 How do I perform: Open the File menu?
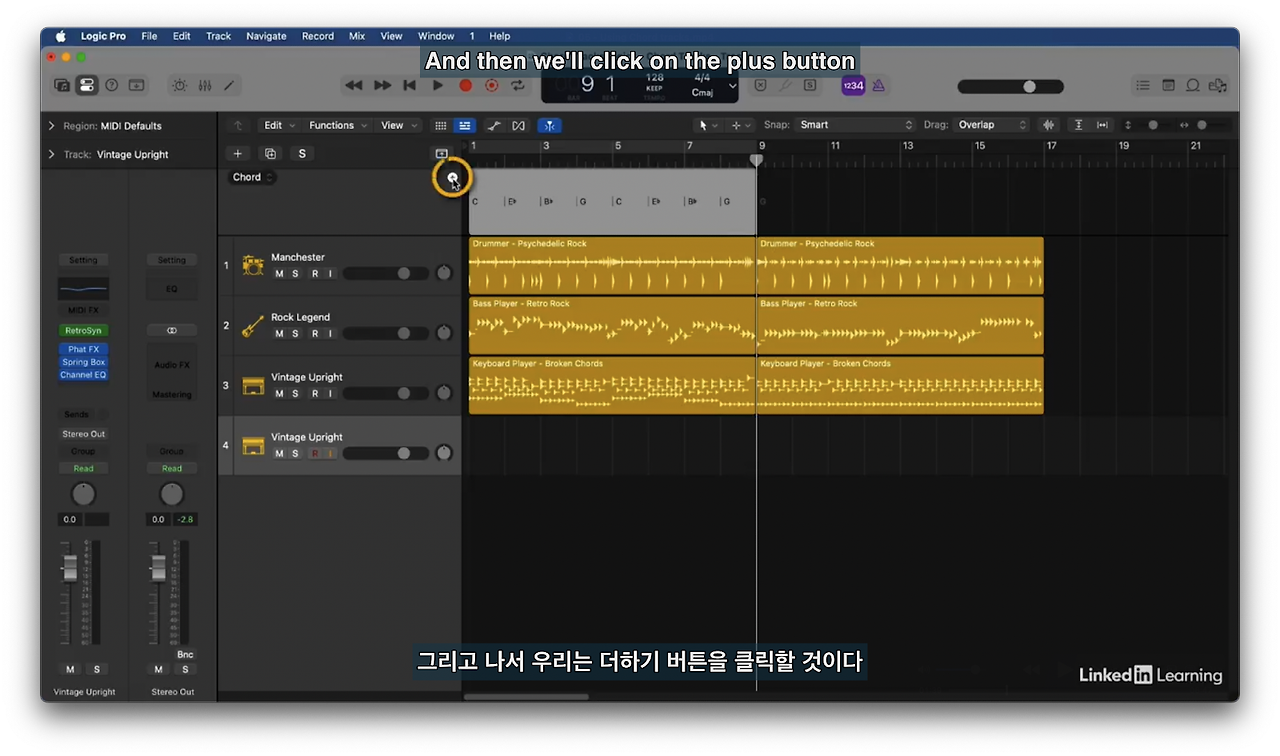point(149,36)
